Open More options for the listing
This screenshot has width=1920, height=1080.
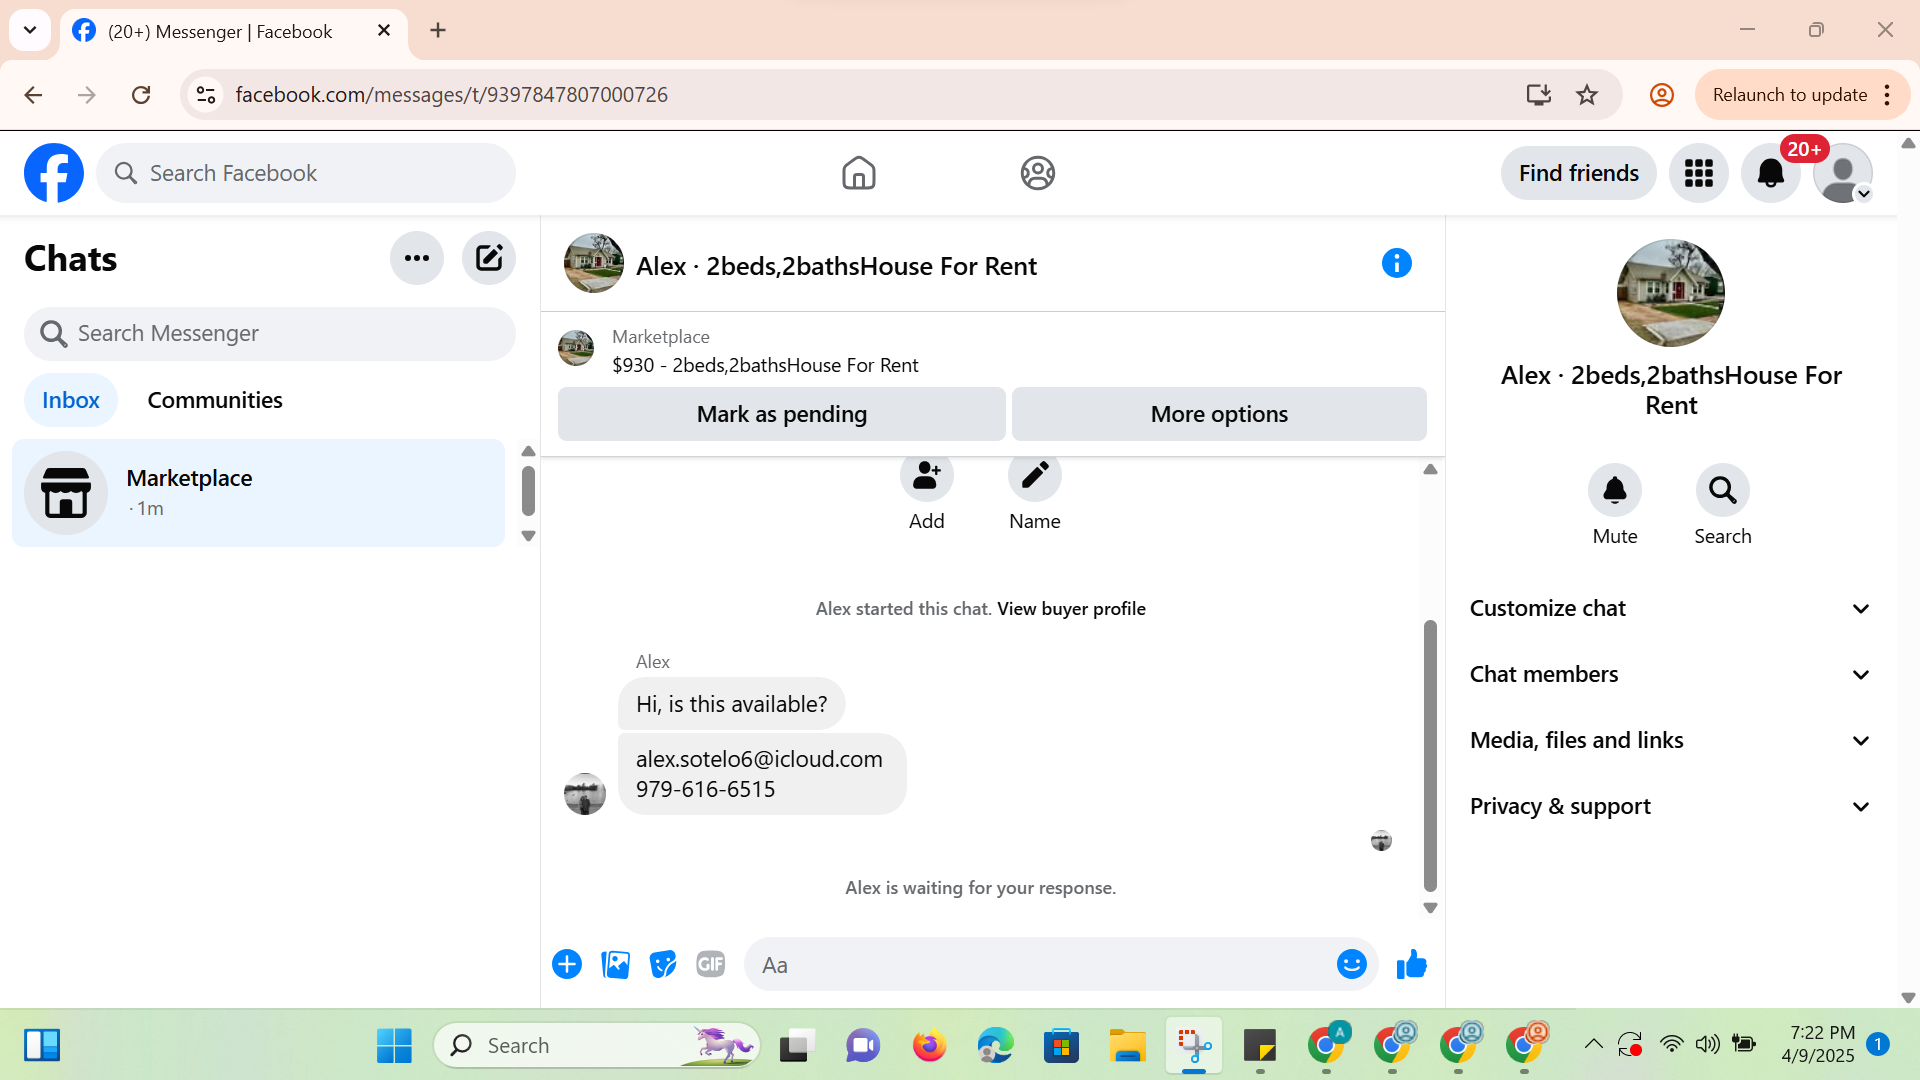pos(1219,414)
